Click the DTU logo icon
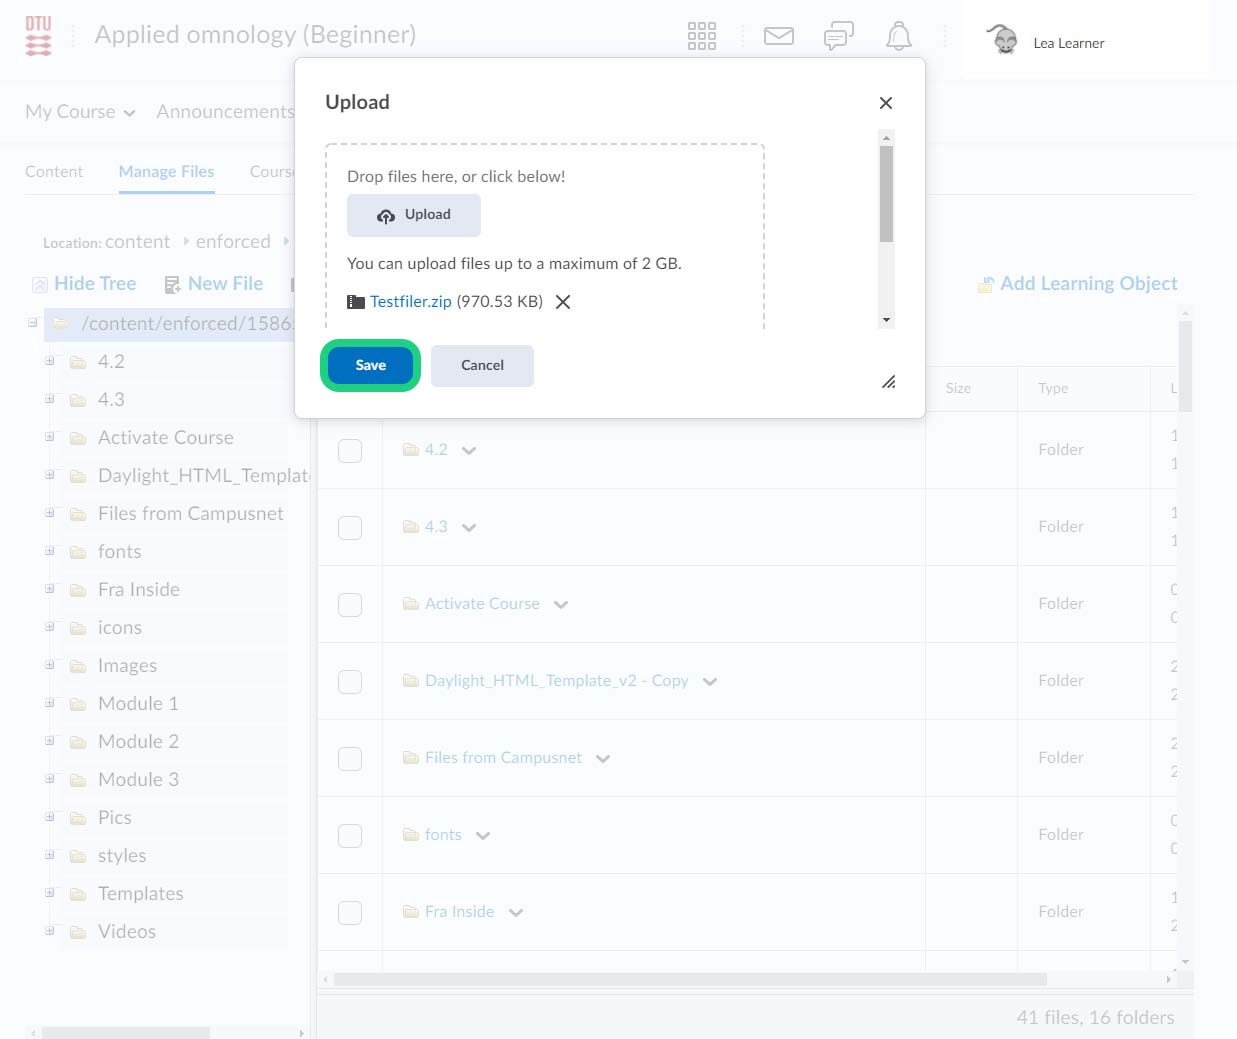 point(38,36)
